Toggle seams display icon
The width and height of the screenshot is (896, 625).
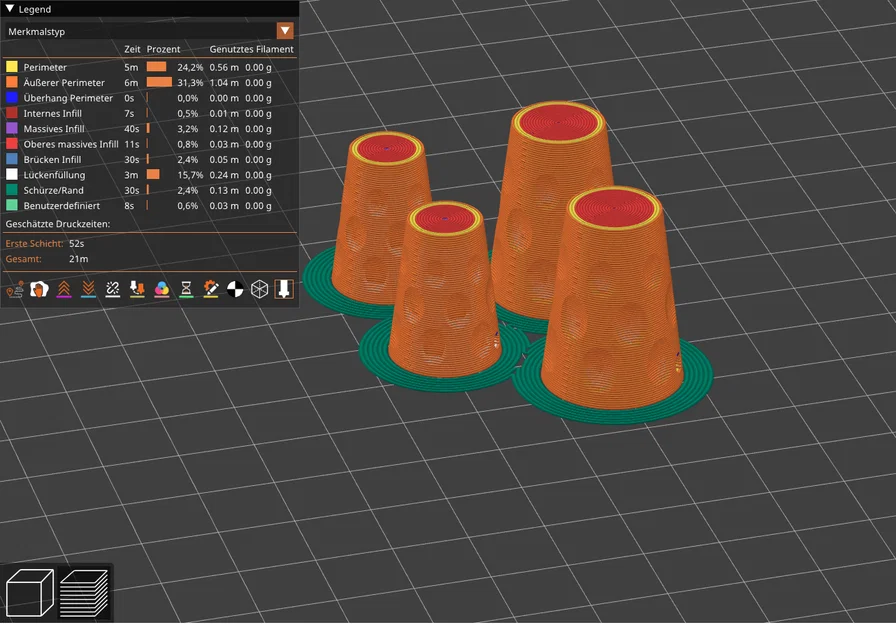[x=114, y=289]
